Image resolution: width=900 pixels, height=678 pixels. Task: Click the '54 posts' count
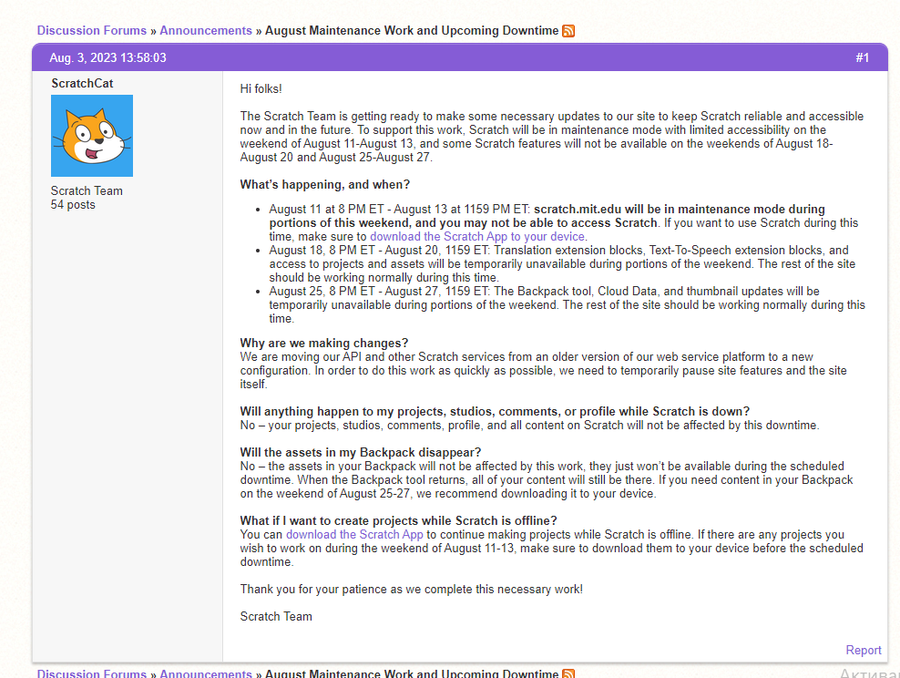click(x=73, y=205)
